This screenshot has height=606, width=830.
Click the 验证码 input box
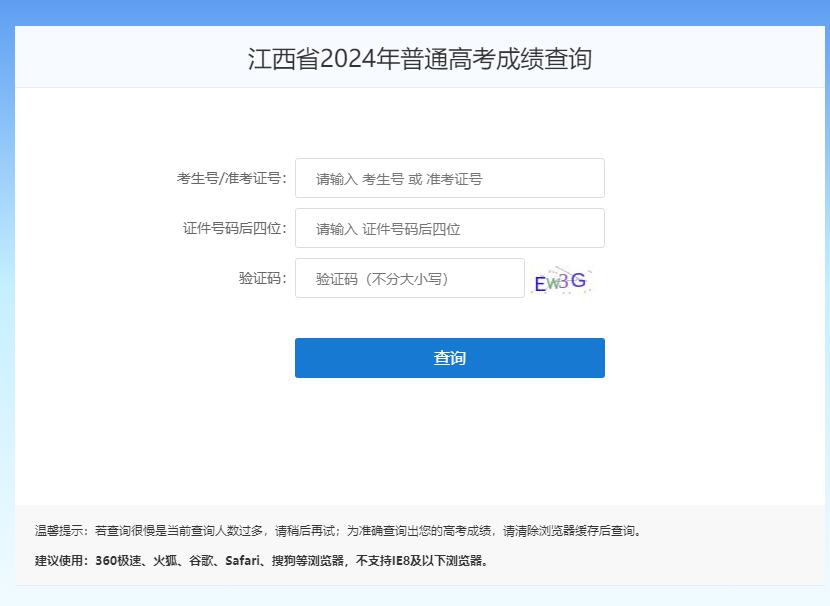(x=409, y=278)
